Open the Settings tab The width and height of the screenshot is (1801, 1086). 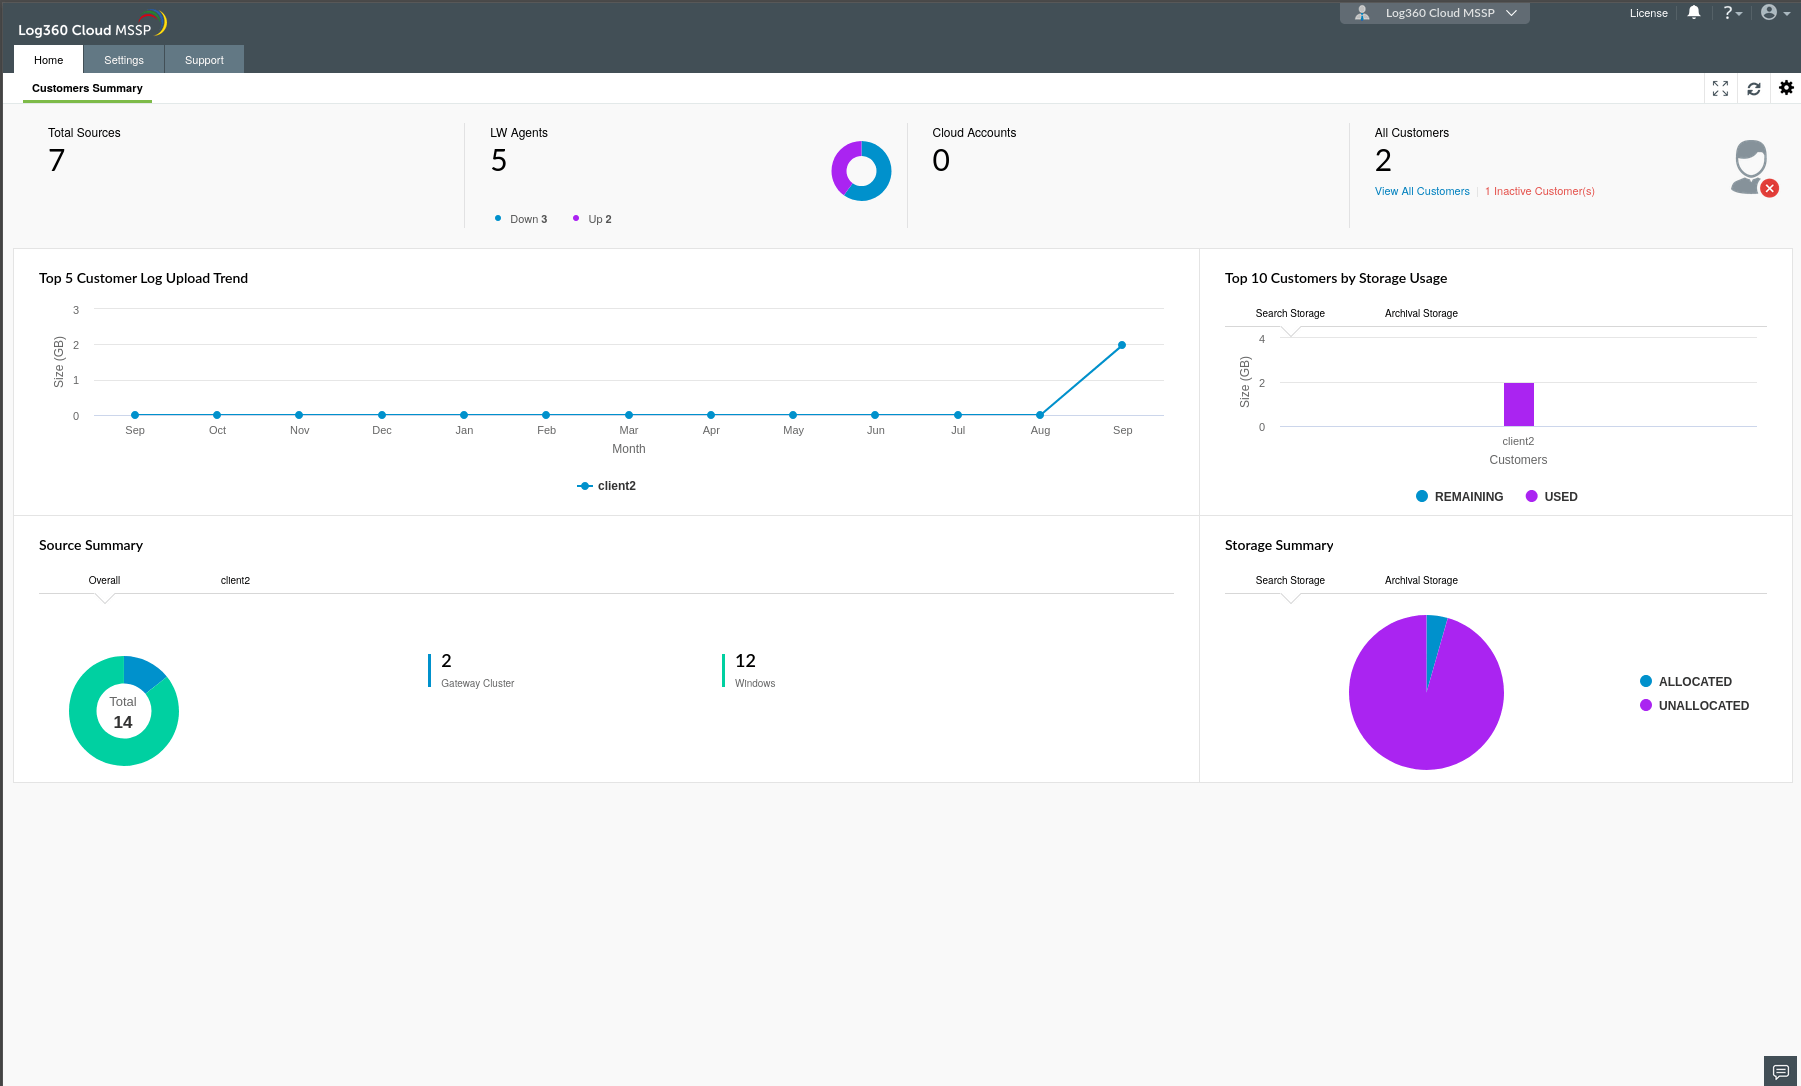tap(123, 59)
